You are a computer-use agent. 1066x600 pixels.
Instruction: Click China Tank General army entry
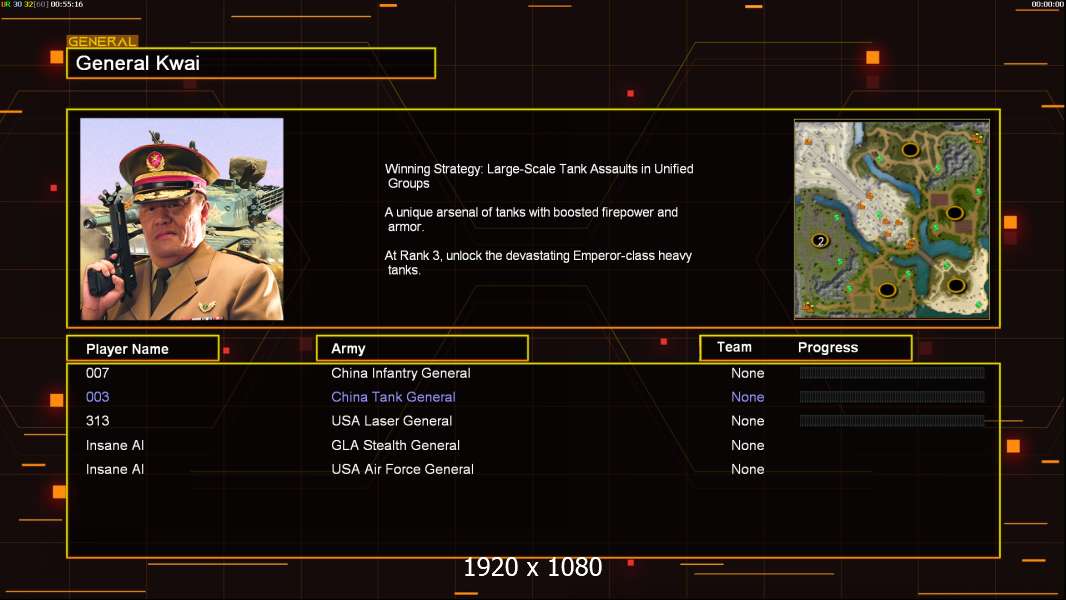[x=393, y=397]
